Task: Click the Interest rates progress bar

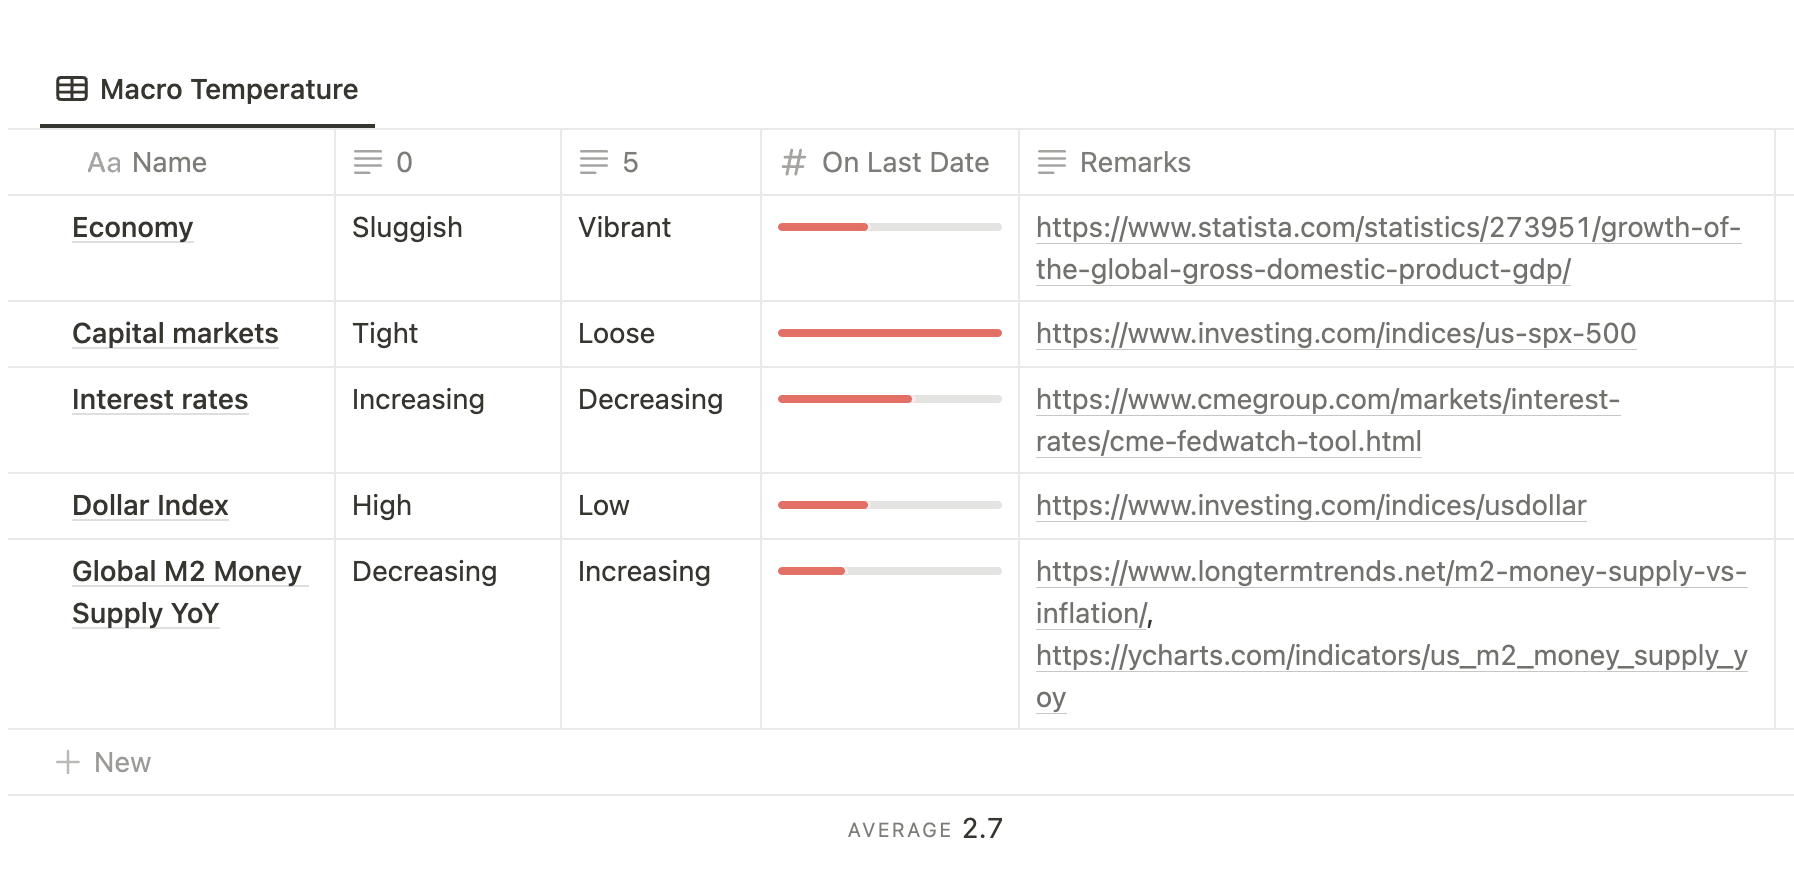Action: 889,399
